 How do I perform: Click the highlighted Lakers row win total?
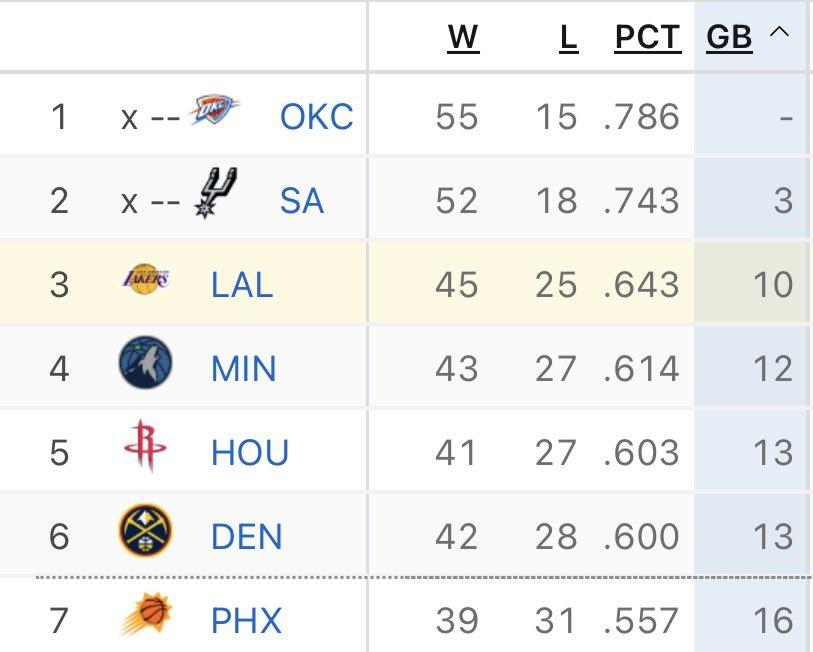[457, 285]
